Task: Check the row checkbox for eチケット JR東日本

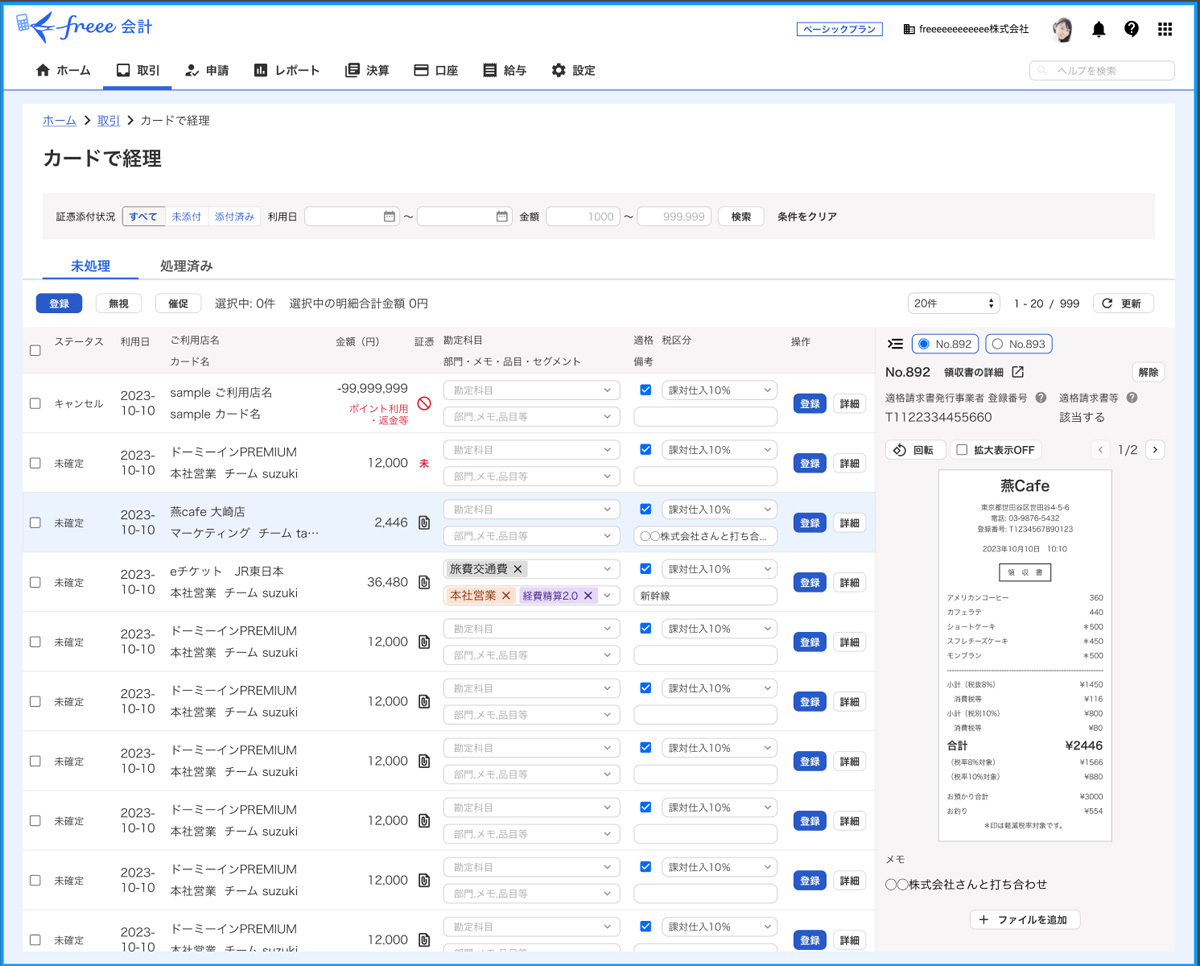Action: pos(35,582)
